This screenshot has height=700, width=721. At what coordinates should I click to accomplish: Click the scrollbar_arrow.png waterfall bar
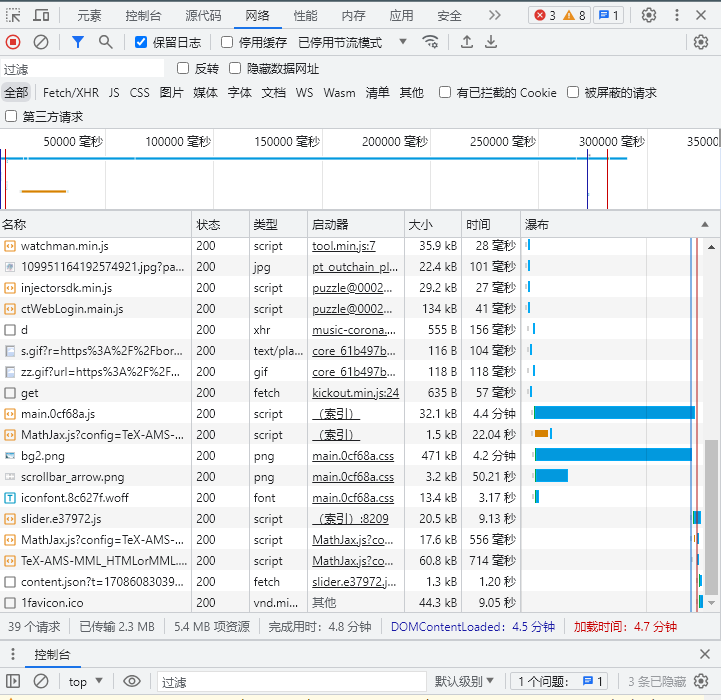[x=551, y=476]
